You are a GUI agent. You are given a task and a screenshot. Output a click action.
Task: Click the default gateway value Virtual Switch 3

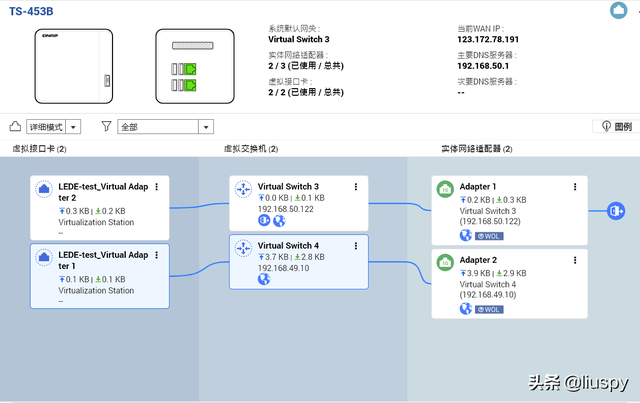tap(299, 40)
